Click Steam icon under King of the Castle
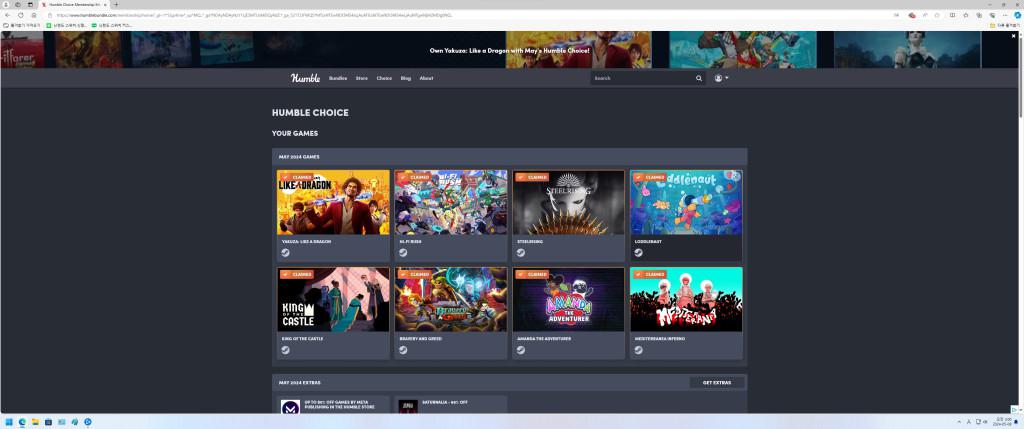Screen dimensions: 1024x429 click(286, 350)
